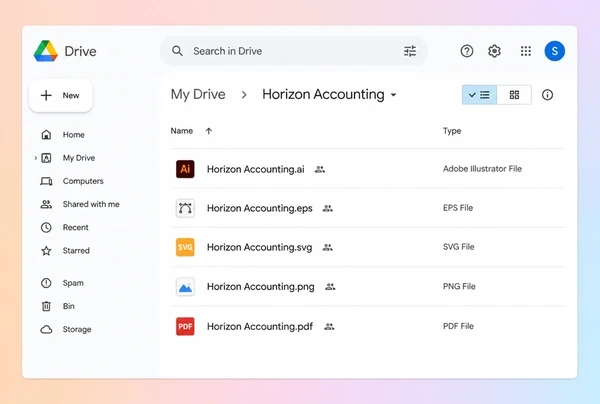600x404 pixels.
Task: Go to Home in sidebar
Action: 74,135
